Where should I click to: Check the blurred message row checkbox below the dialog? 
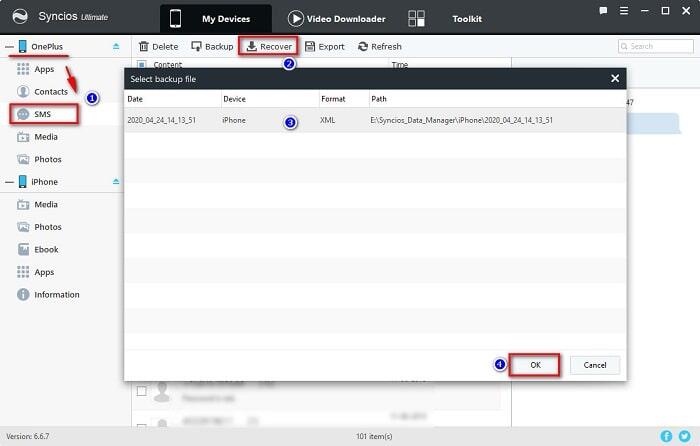[x=142, y=391]
